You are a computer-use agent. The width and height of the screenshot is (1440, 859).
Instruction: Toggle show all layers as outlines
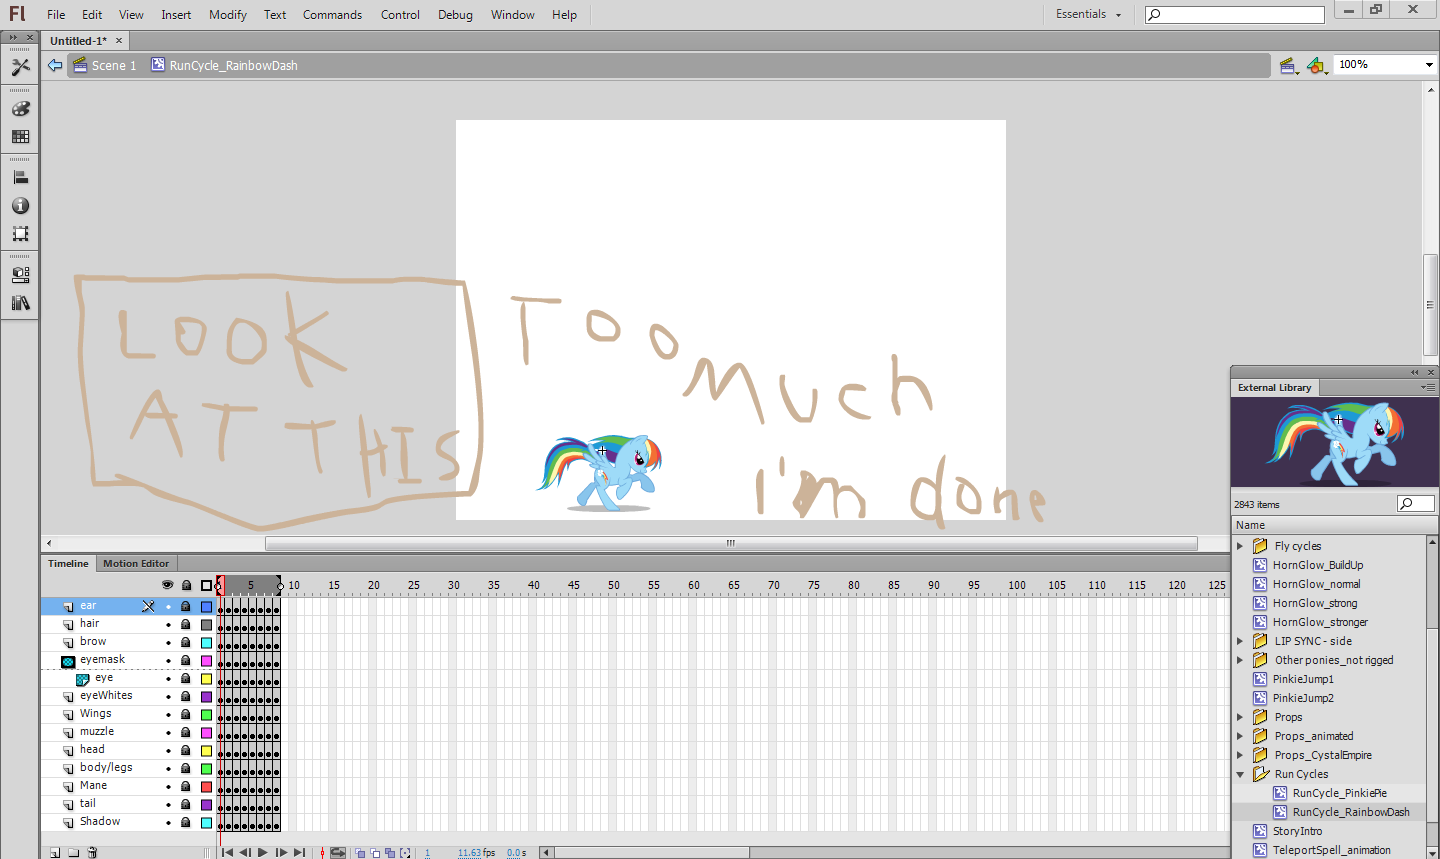[x=206, y=585]
